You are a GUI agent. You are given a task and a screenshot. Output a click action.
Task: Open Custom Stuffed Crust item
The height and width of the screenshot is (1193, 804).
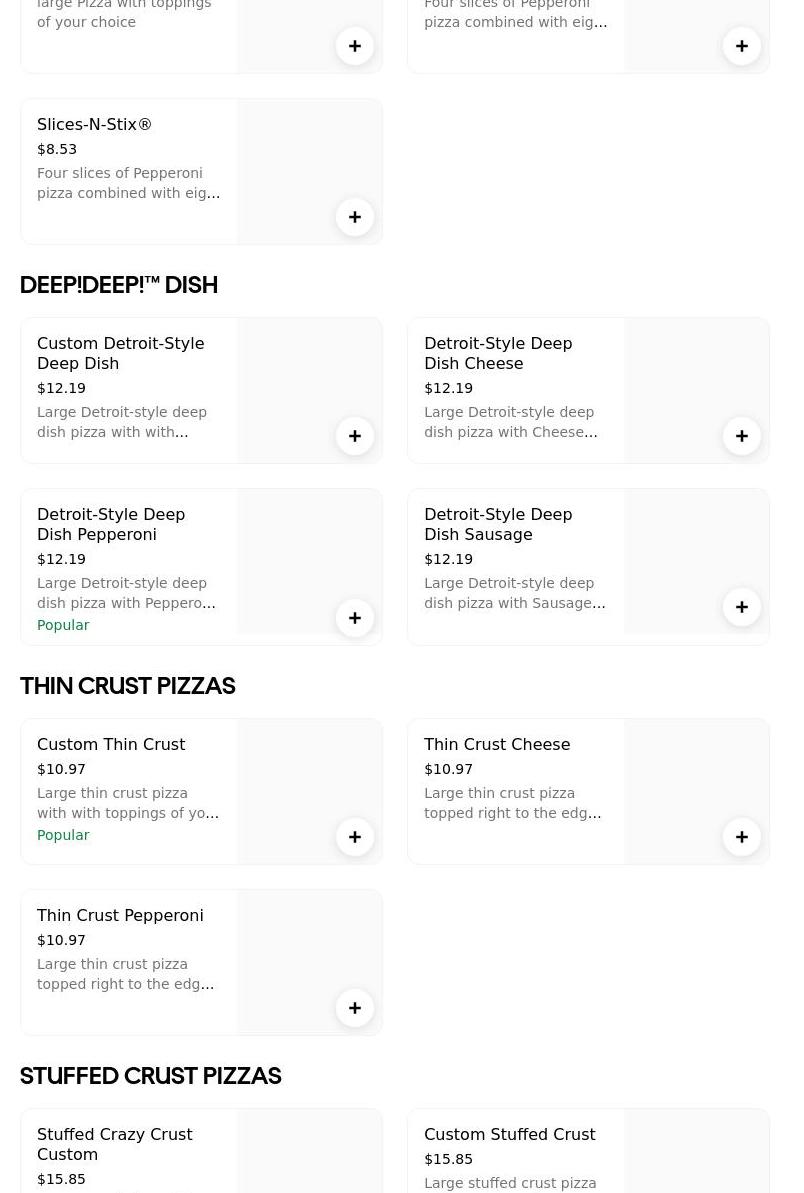pyautogui.click(x=509, y=1135)
